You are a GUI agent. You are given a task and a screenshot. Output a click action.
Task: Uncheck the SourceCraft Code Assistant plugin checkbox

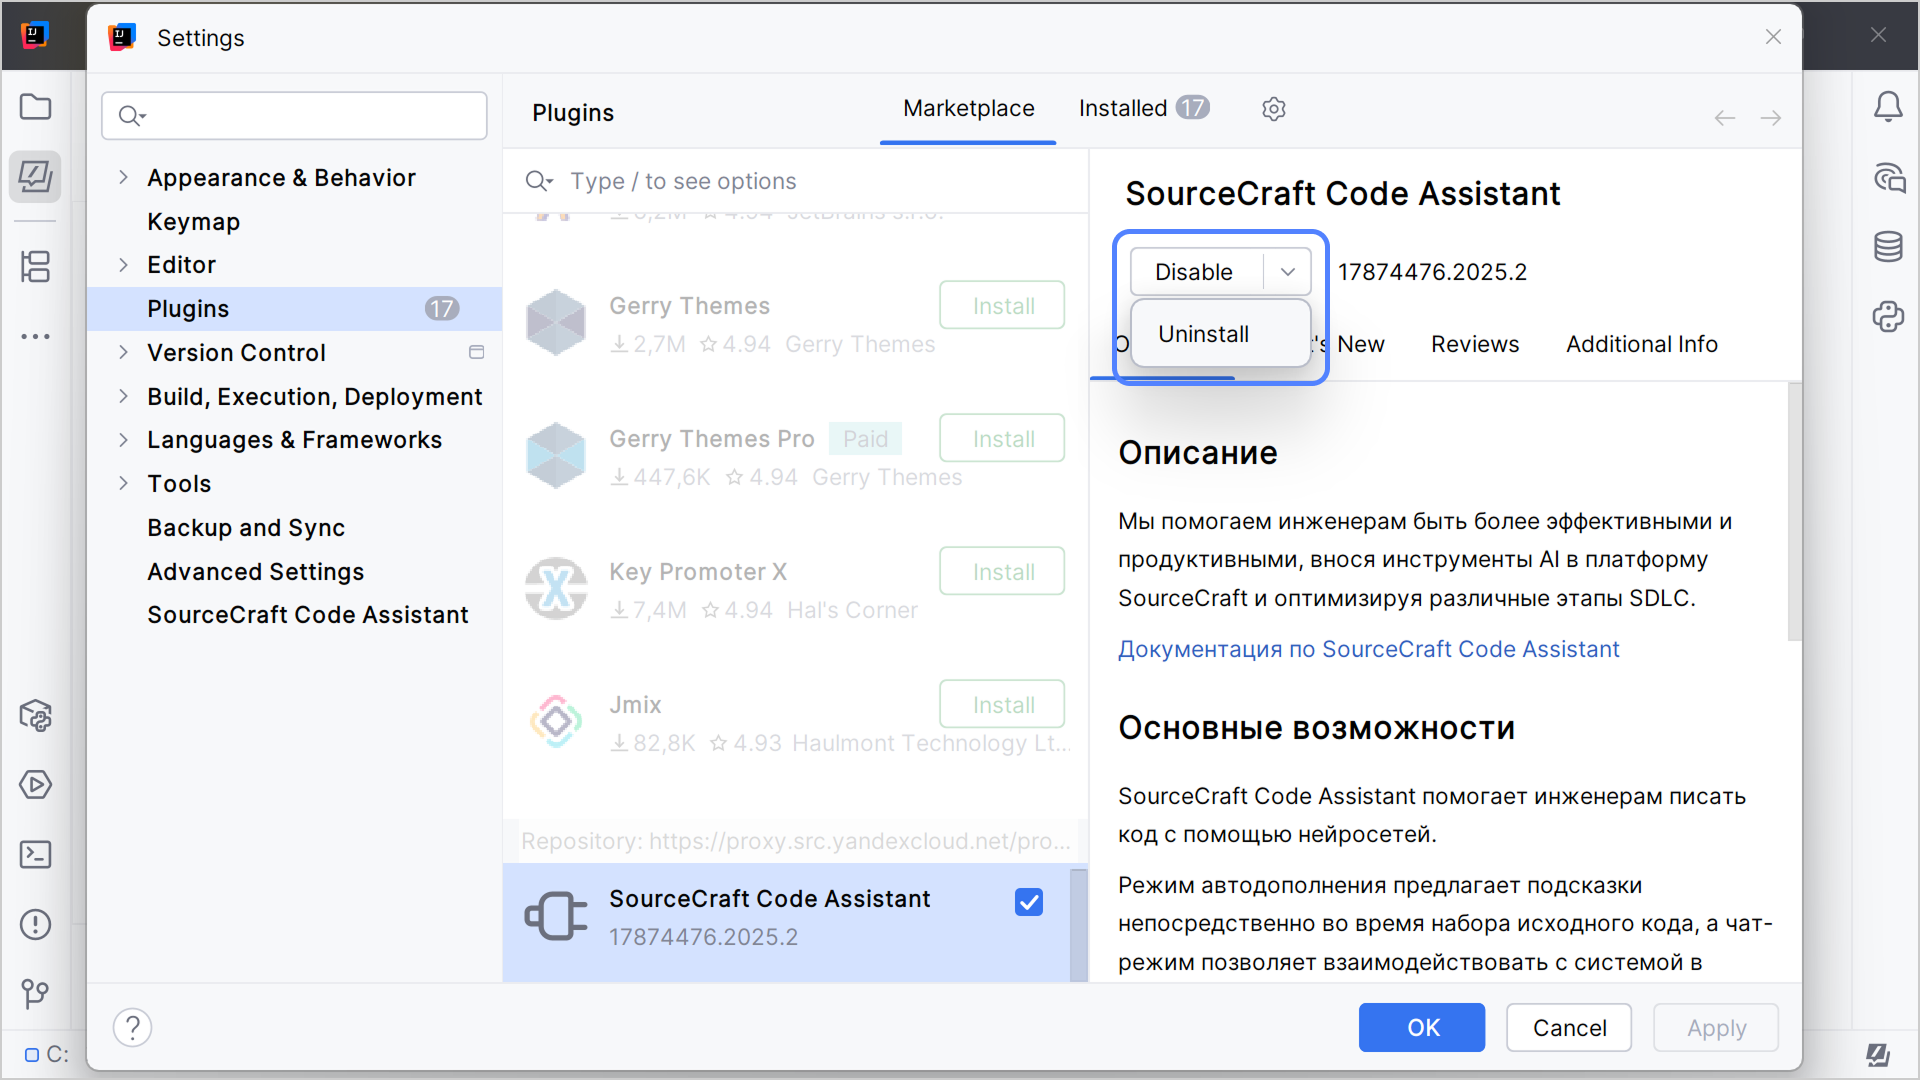coord(1028,902)
